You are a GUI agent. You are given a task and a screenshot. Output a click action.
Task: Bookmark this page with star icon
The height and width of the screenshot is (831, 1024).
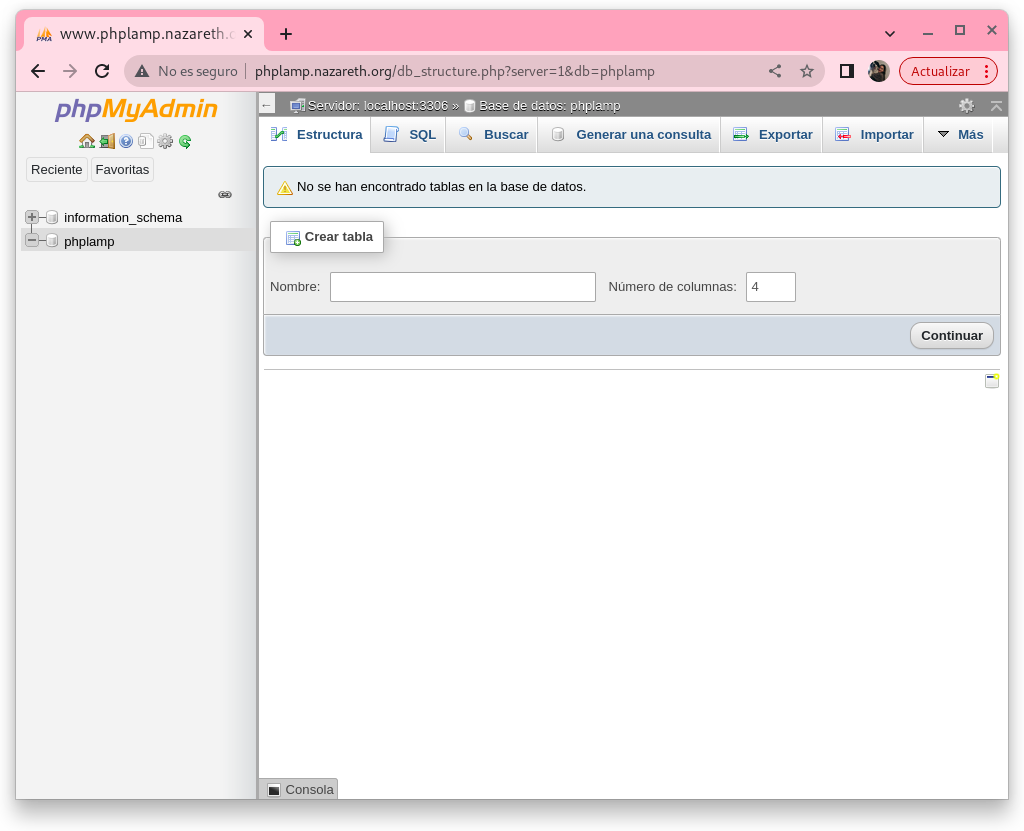click(x=807, y=71)
